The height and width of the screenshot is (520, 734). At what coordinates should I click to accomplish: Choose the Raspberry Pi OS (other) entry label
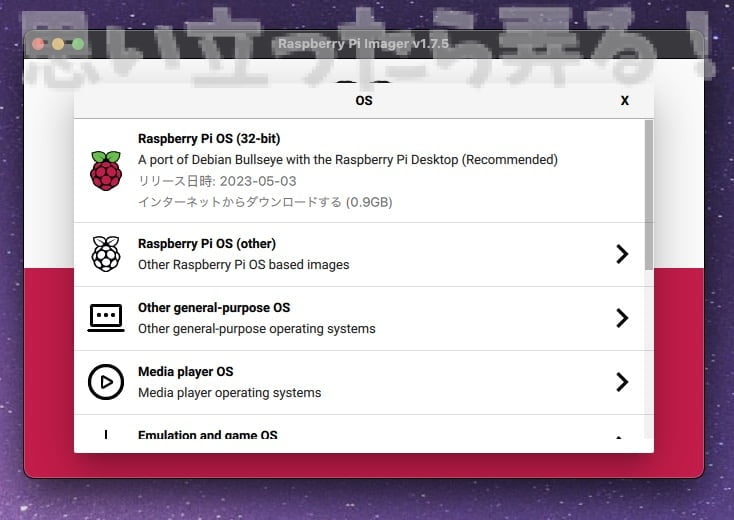click(x=206, y=244)
